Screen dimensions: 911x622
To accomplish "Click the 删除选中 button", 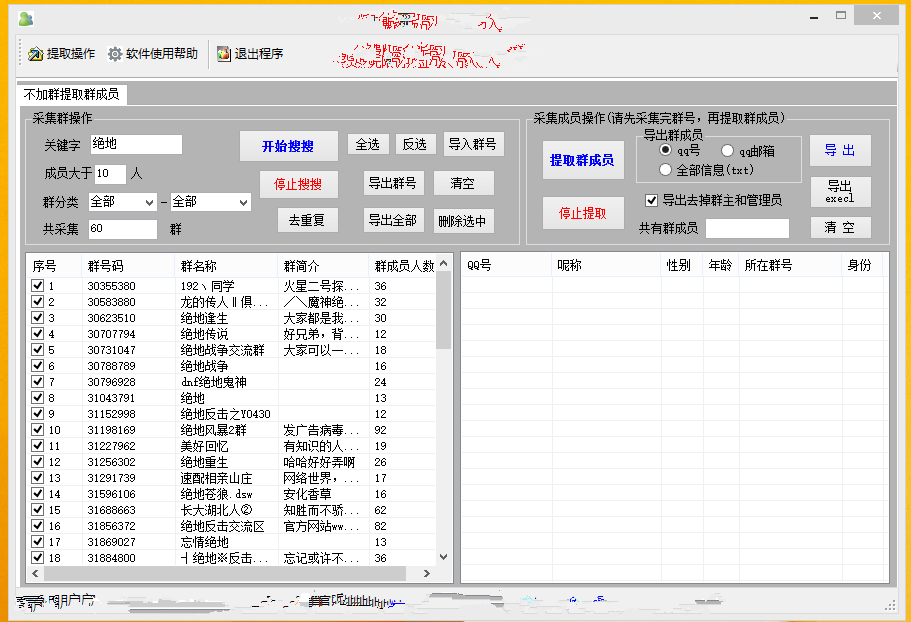I will pyautogui.click(x=463, y=221).
